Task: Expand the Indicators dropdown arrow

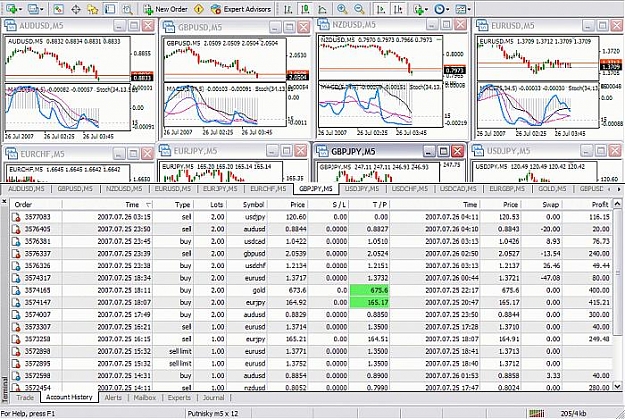Action: (x=426, y=9)
